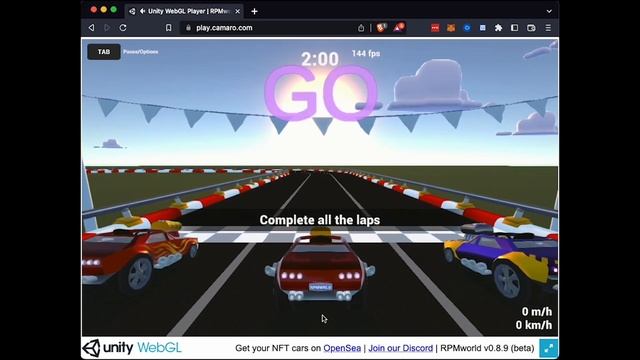This screenshot has height=360, width=640.
Task: Close the Unity WebGL Player tab
Action: (x=238, y=11)
